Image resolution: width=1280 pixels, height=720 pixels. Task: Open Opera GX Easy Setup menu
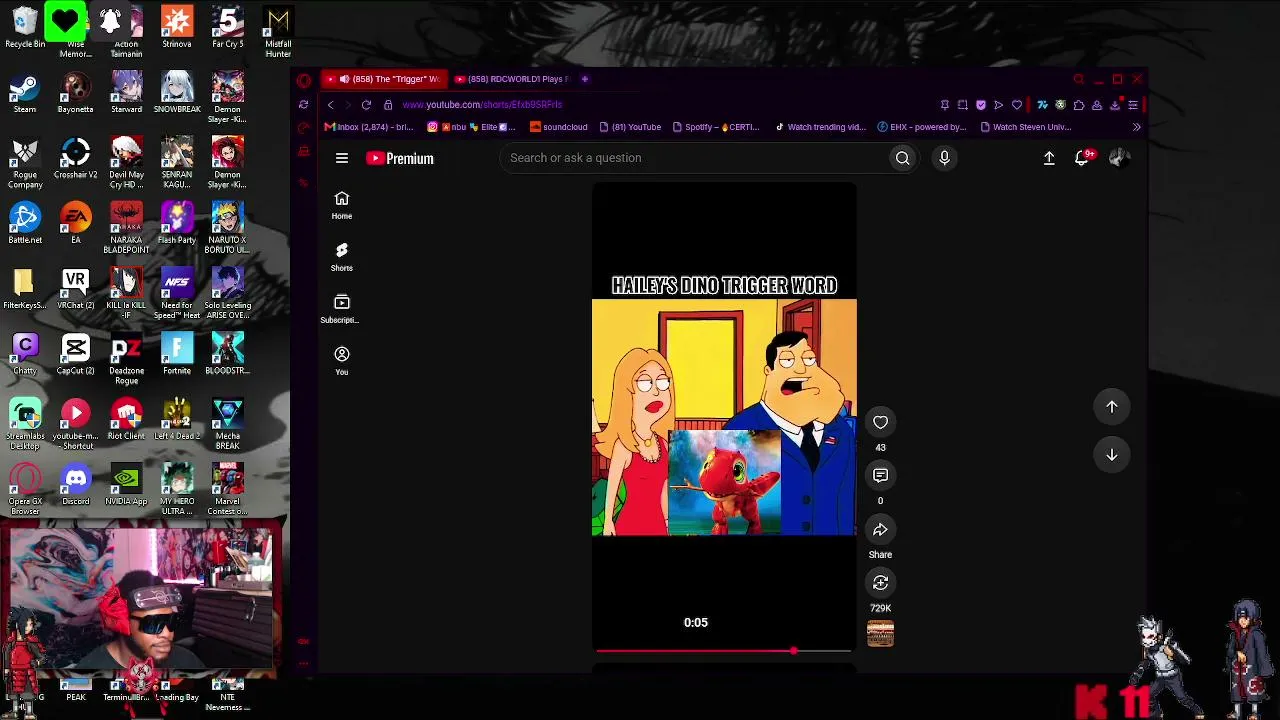pos(1133,105)
